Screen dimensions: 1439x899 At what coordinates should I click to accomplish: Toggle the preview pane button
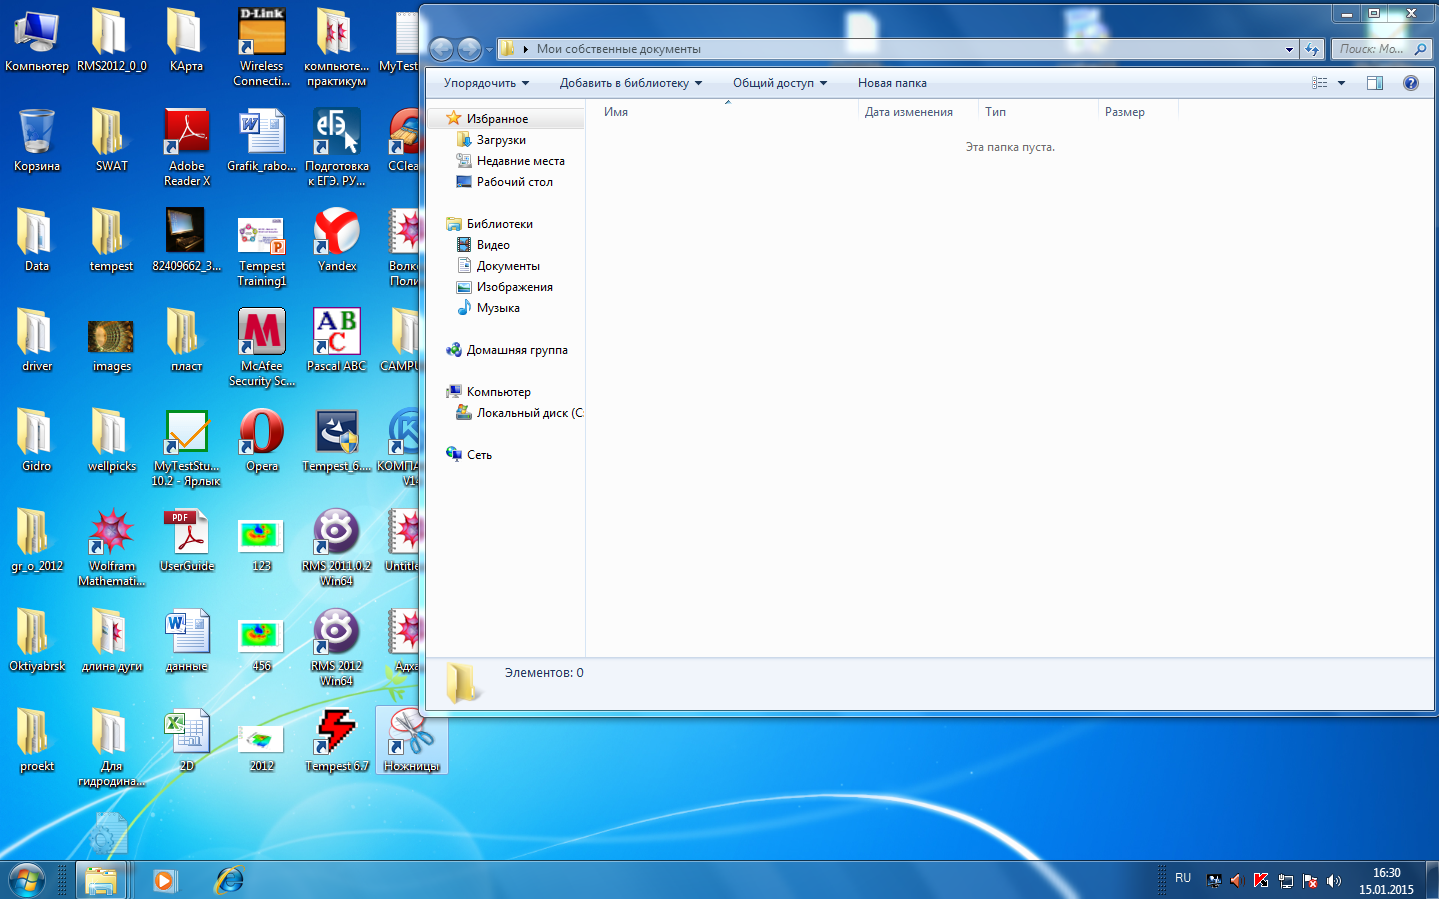(1375, 83)
